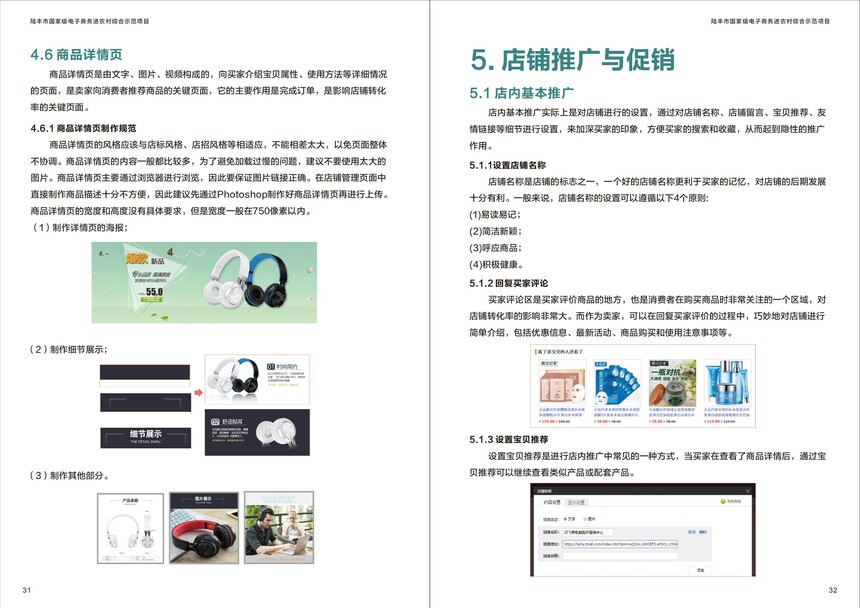Click the step text (3) 制作其他部分

pyautogui.click(x=70, y=475)
